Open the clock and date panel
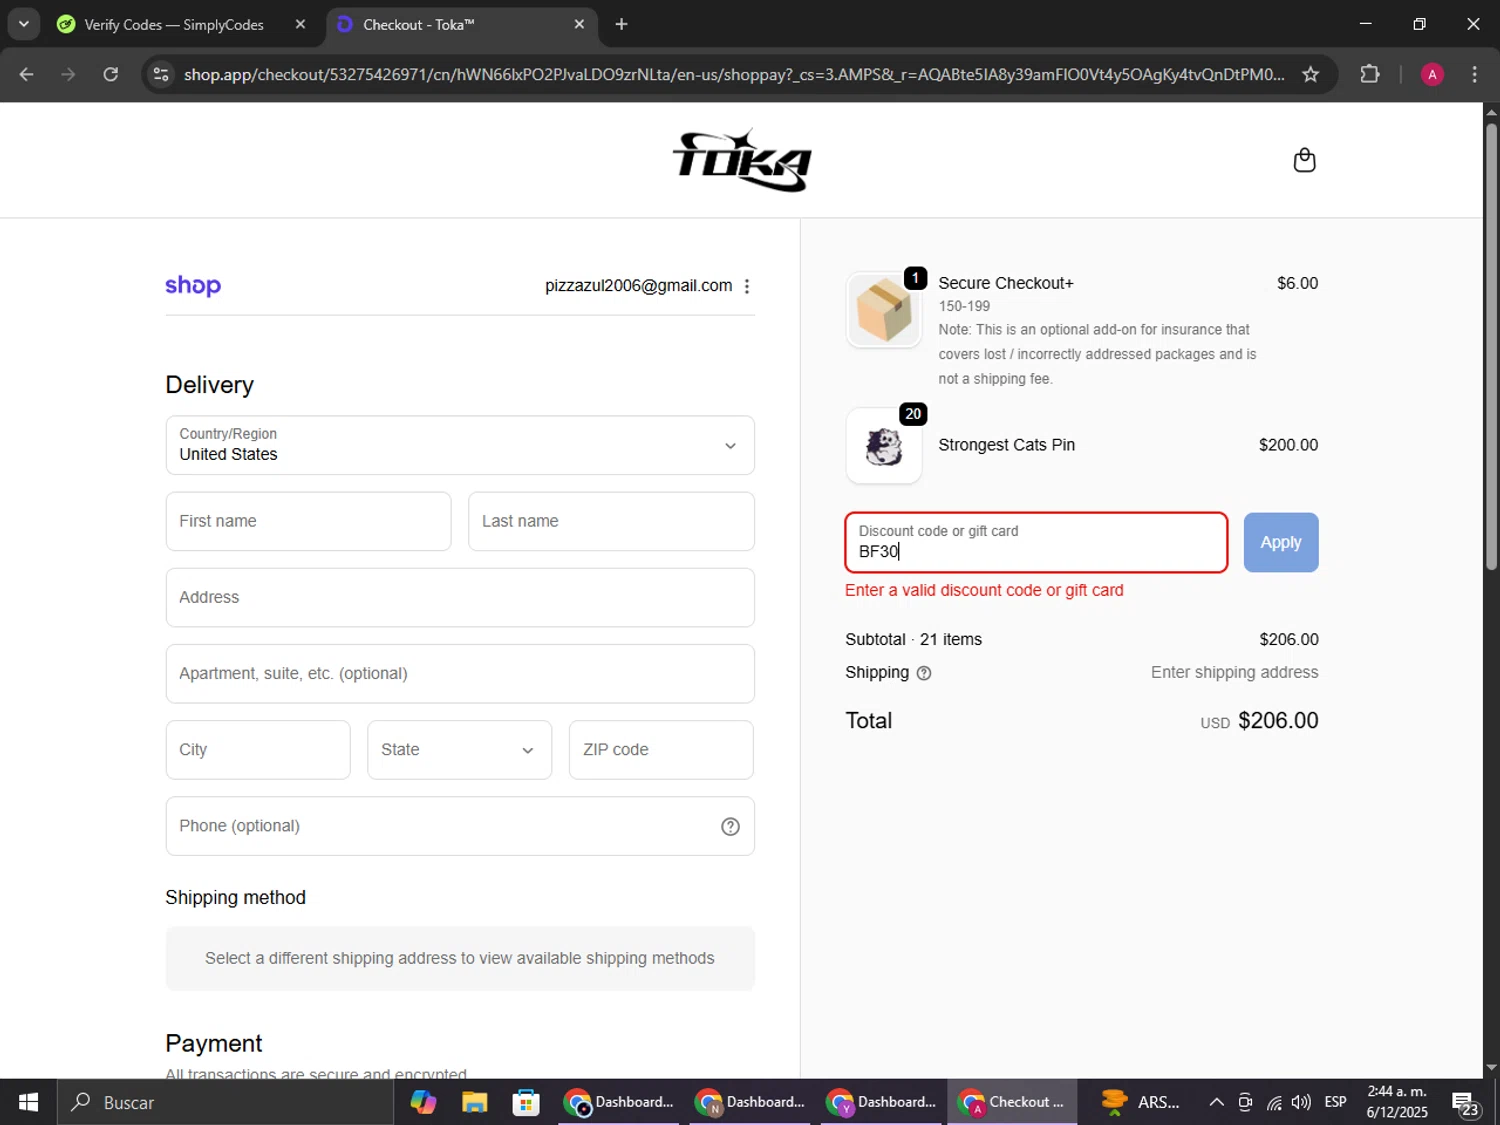This screenshot has height=1125, width=1500. pyautogui.click(x=1397, y=1102)
